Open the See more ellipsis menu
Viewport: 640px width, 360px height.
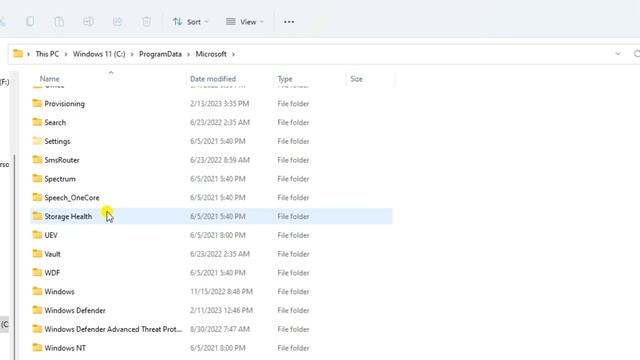coord(289,22)
